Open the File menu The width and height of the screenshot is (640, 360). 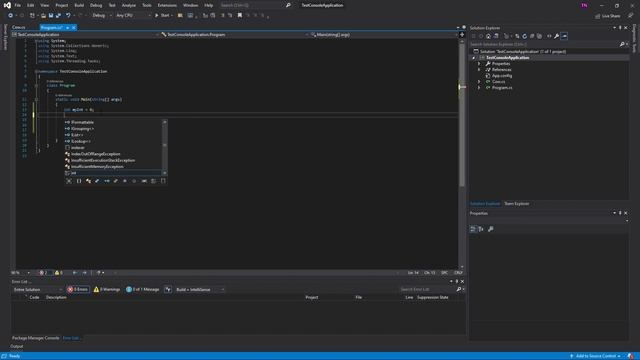click(17, 5)
